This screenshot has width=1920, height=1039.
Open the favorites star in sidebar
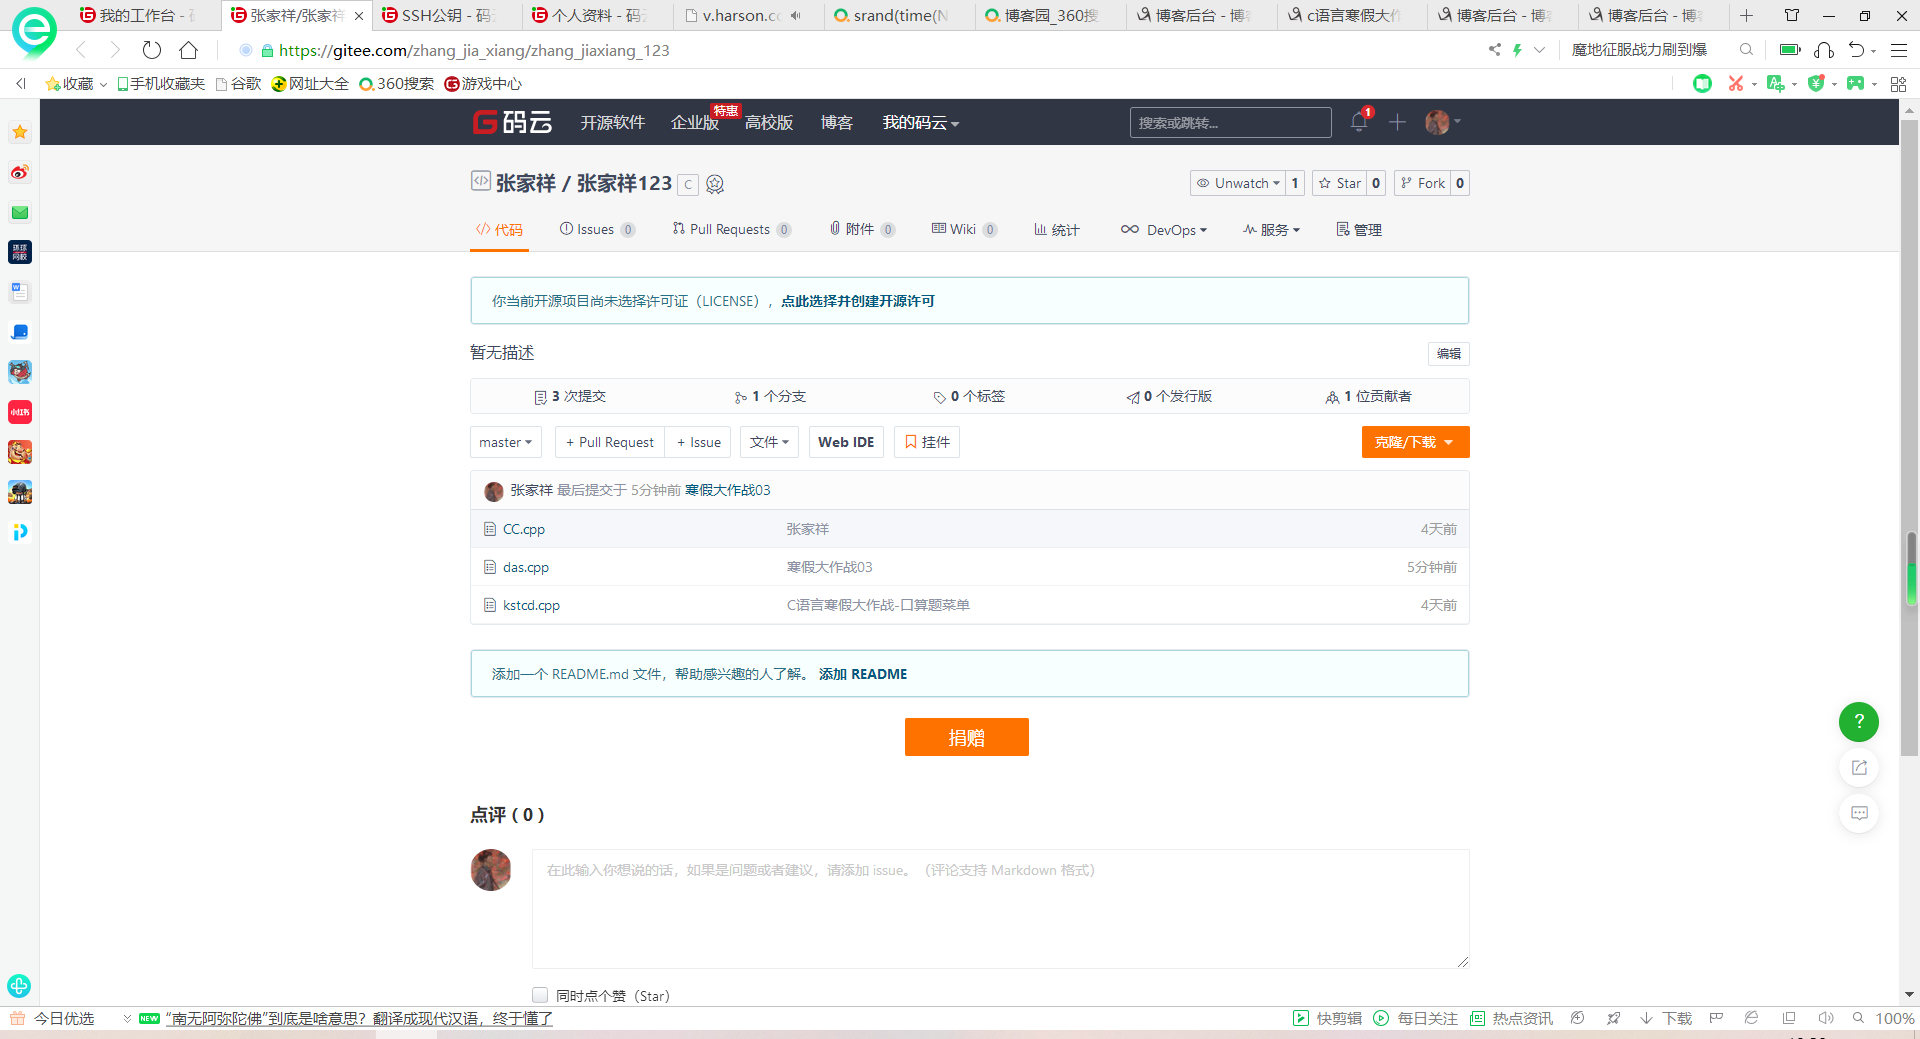[20, 132]
